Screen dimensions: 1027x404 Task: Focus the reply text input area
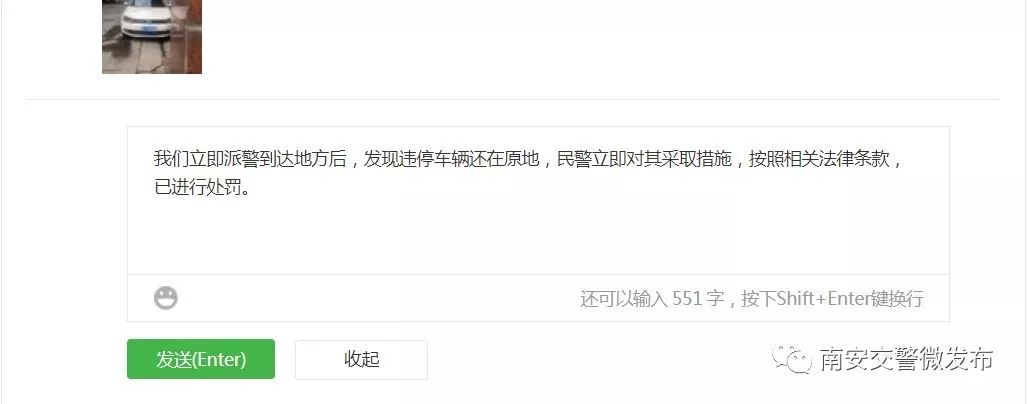[538, 200]
